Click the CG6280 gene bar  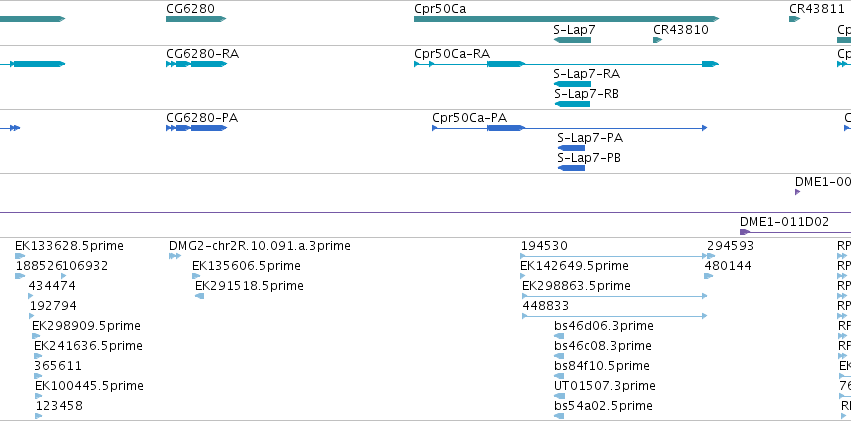tap(196, 19)
